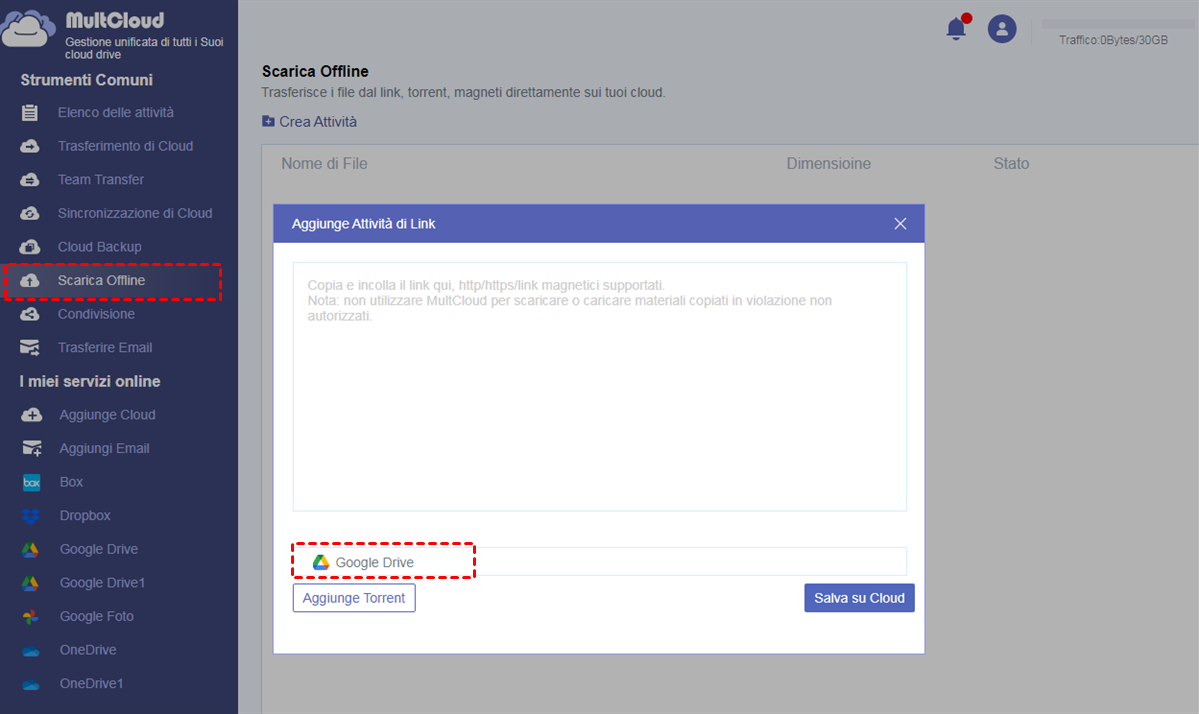Click the Salva su Cloud button

[x=859, y=598]
